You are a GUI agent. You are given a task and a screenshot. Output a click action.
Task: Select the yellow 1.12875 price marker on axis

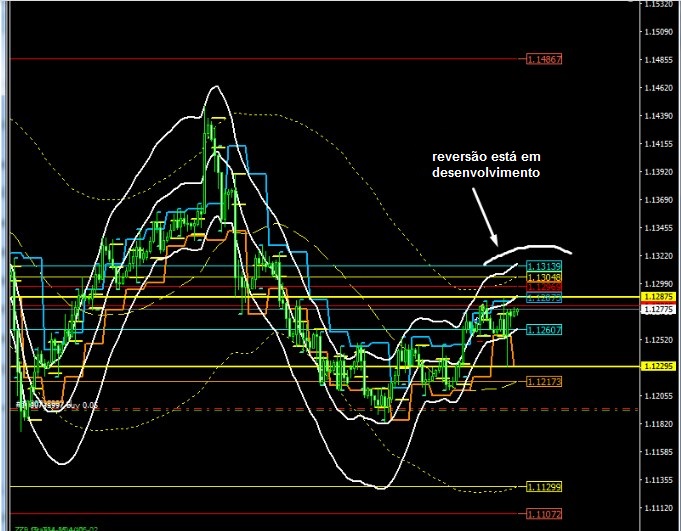coord(659,298)
